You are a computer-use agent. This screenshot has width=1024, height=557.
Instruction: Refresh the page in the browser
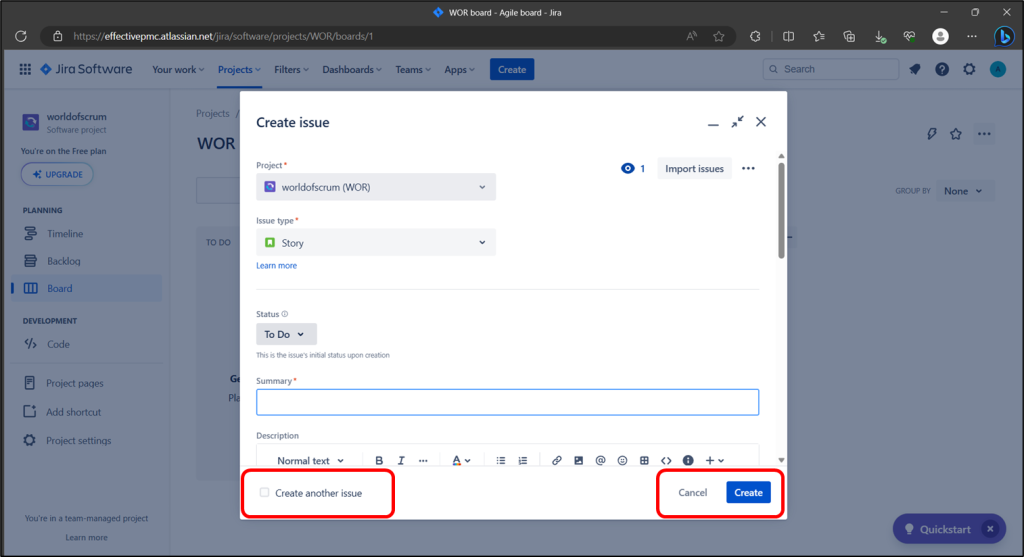[21, 37]
